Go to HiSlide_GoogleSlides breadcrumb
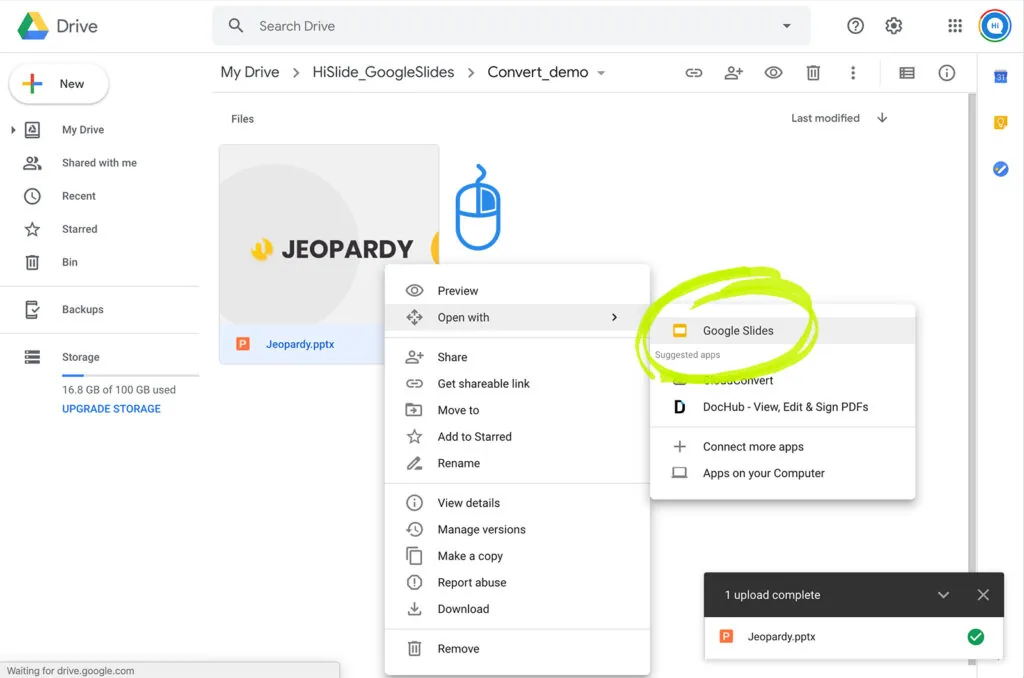The width and height of the screenshot is (1024, 678). tap(383, 73)
